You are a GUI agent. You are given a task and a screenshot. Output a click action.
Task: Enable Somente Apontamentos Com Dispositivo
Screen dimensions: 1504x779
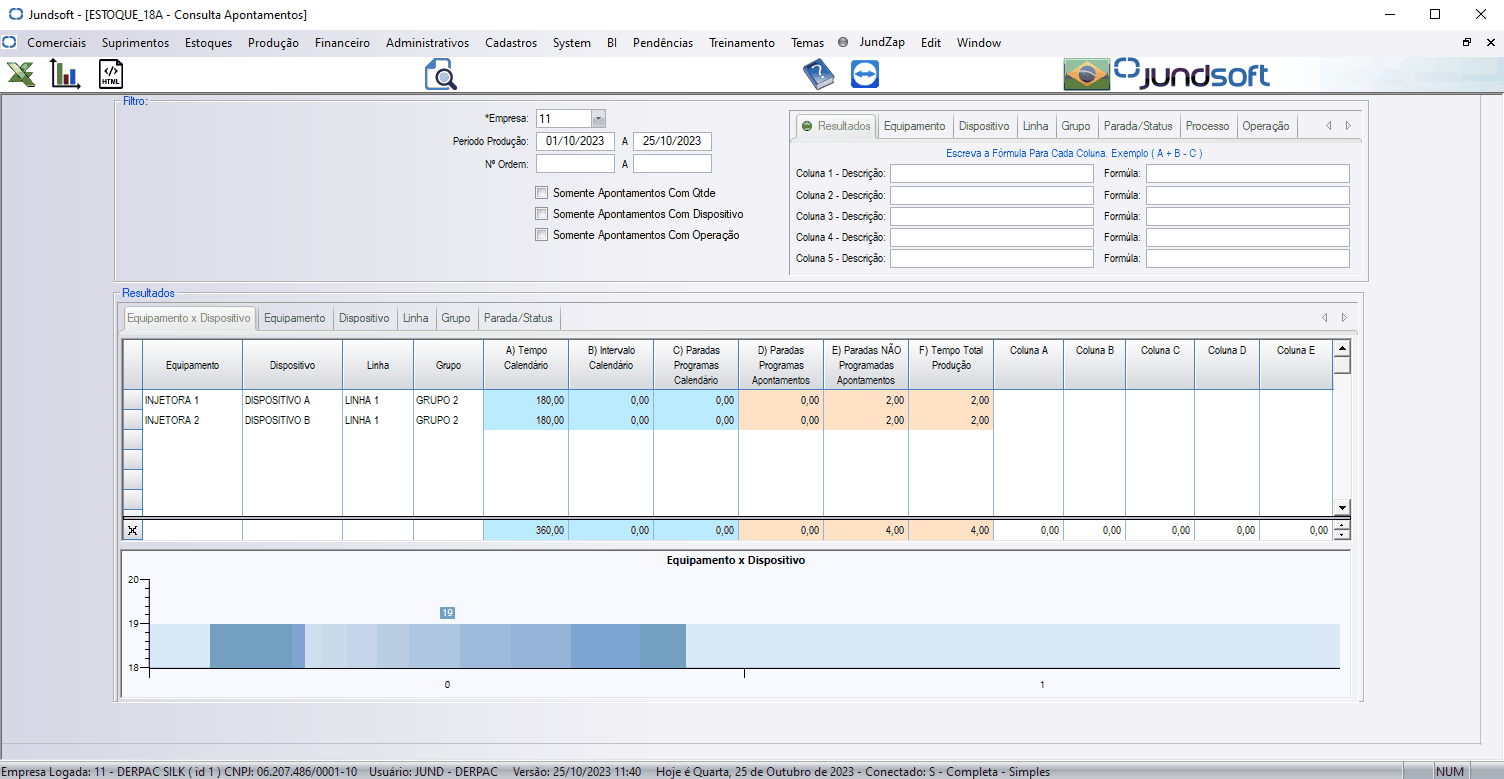542,214
